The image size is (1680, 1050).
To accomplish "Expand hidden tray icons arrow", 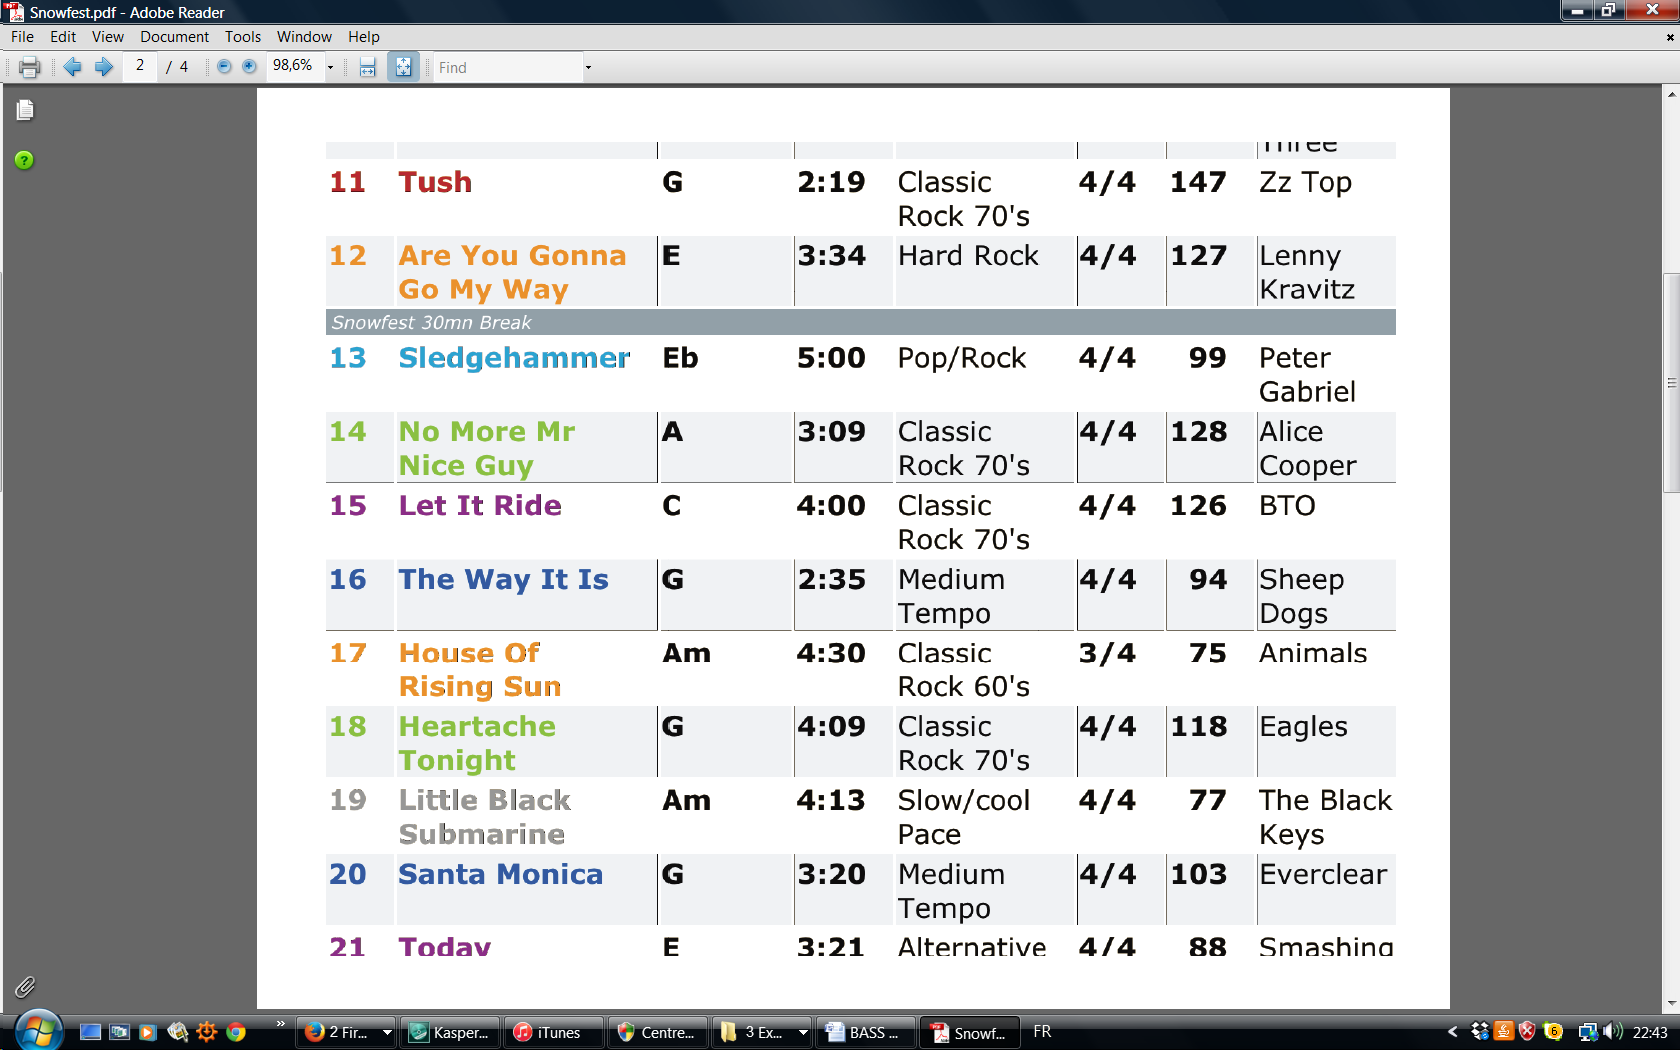I will pos(1452,1032).
